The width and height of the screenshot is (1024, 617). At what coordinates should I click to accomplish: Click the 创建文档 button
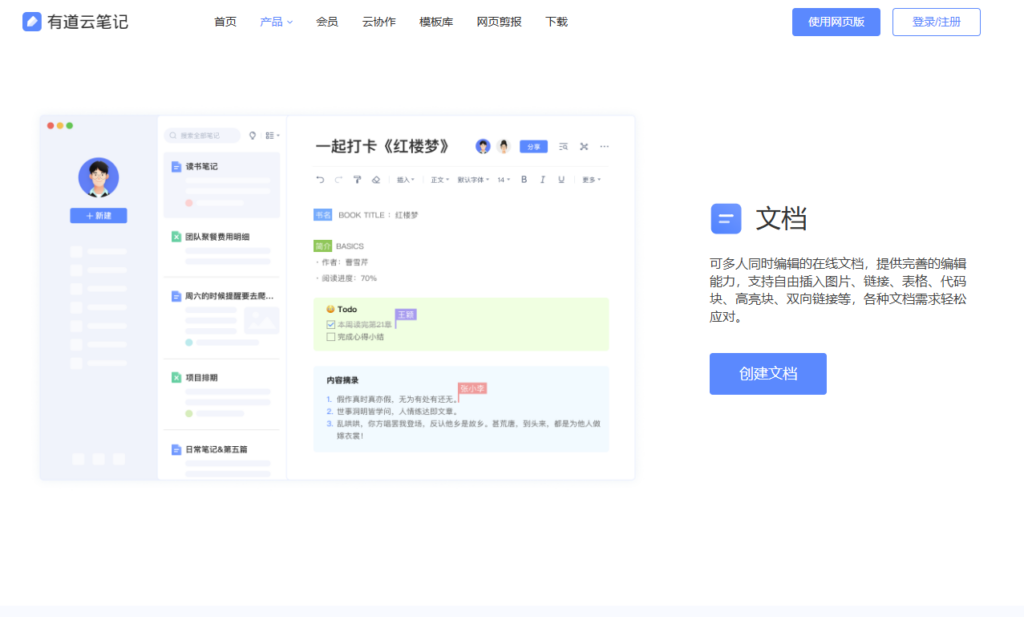[768, 373]
